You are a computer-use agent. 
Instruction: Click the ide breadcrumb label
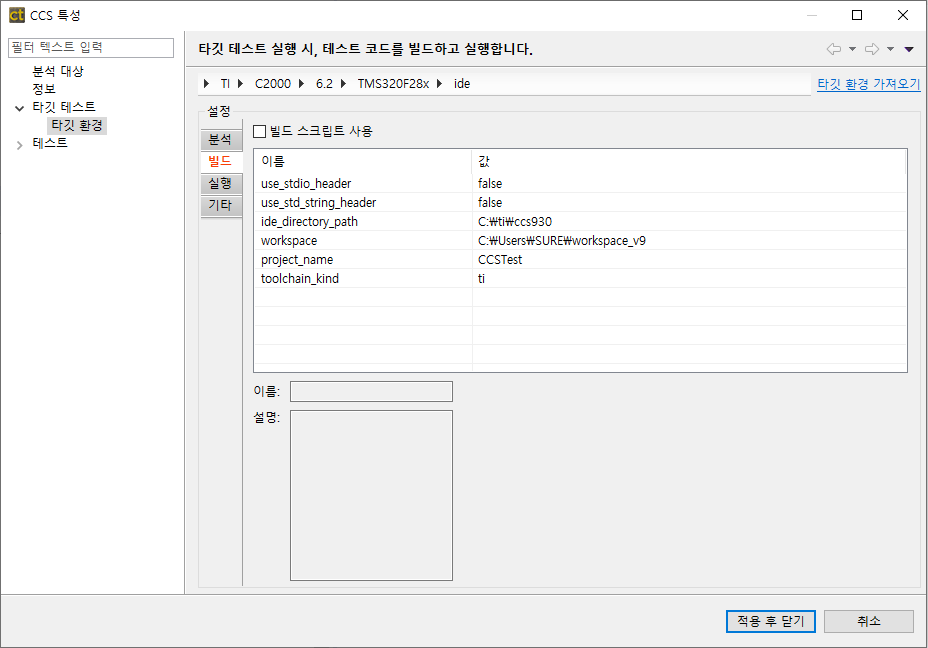coord(462,83)
